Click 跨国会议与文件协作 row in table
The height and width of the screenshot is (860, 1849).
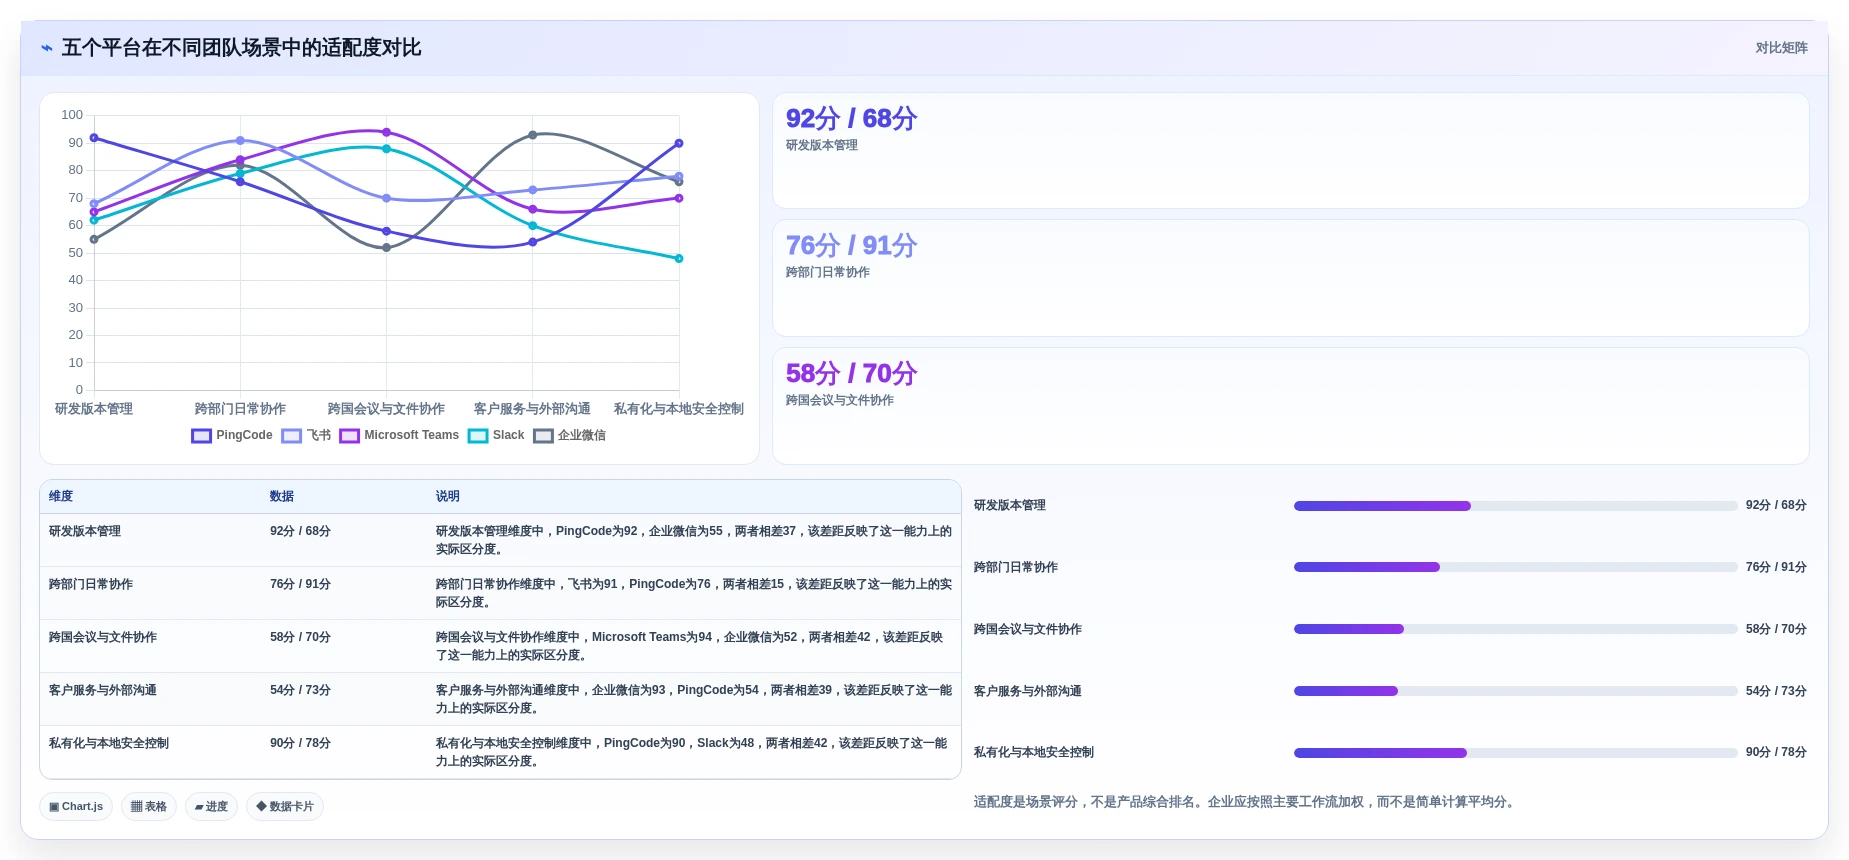point(500,646)
